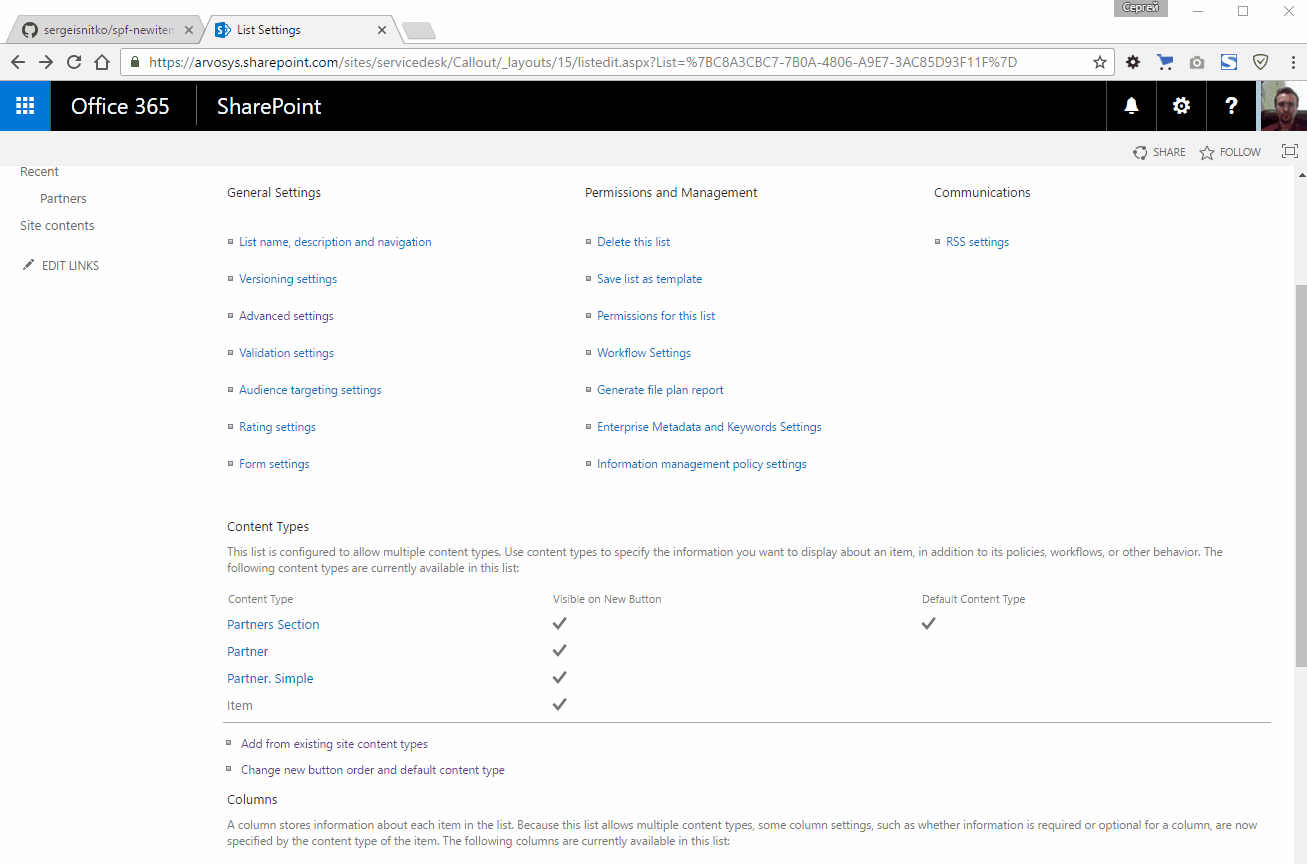Follow this site using the star icon
The height and width of the screenshot is (864, 1307).
click(1207, 152)
